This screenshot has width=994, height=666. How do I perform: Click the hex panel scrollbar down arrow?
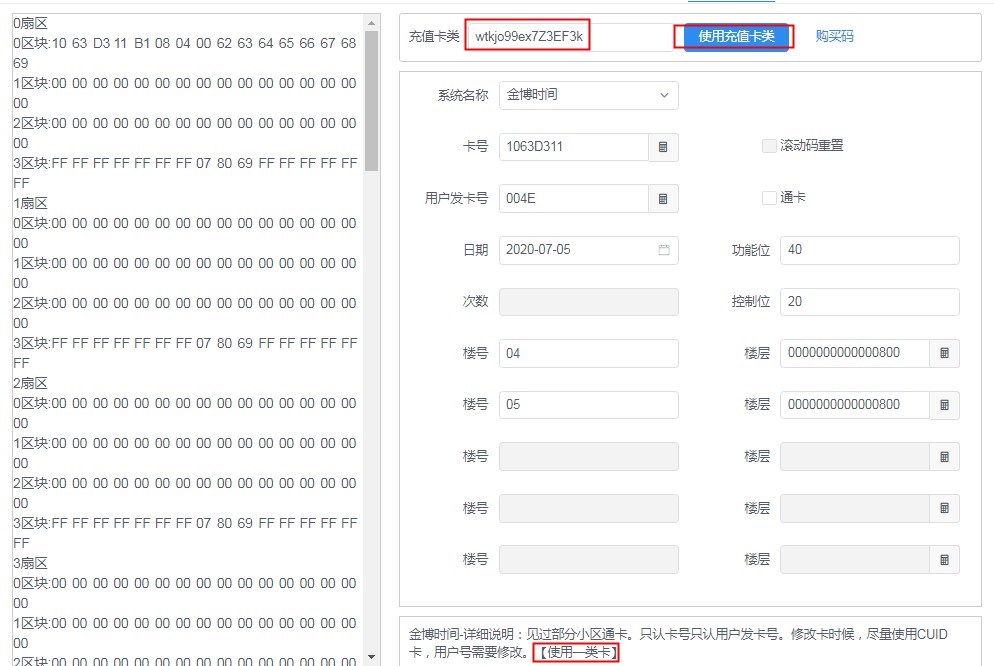click(x=371, y=657)
